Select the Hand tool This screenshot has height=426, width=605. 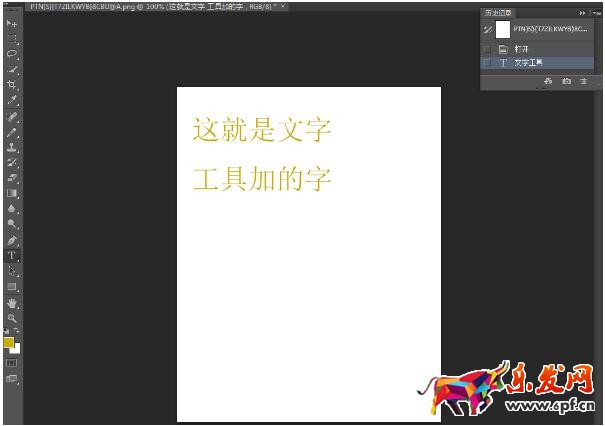(x=12, y=302)
